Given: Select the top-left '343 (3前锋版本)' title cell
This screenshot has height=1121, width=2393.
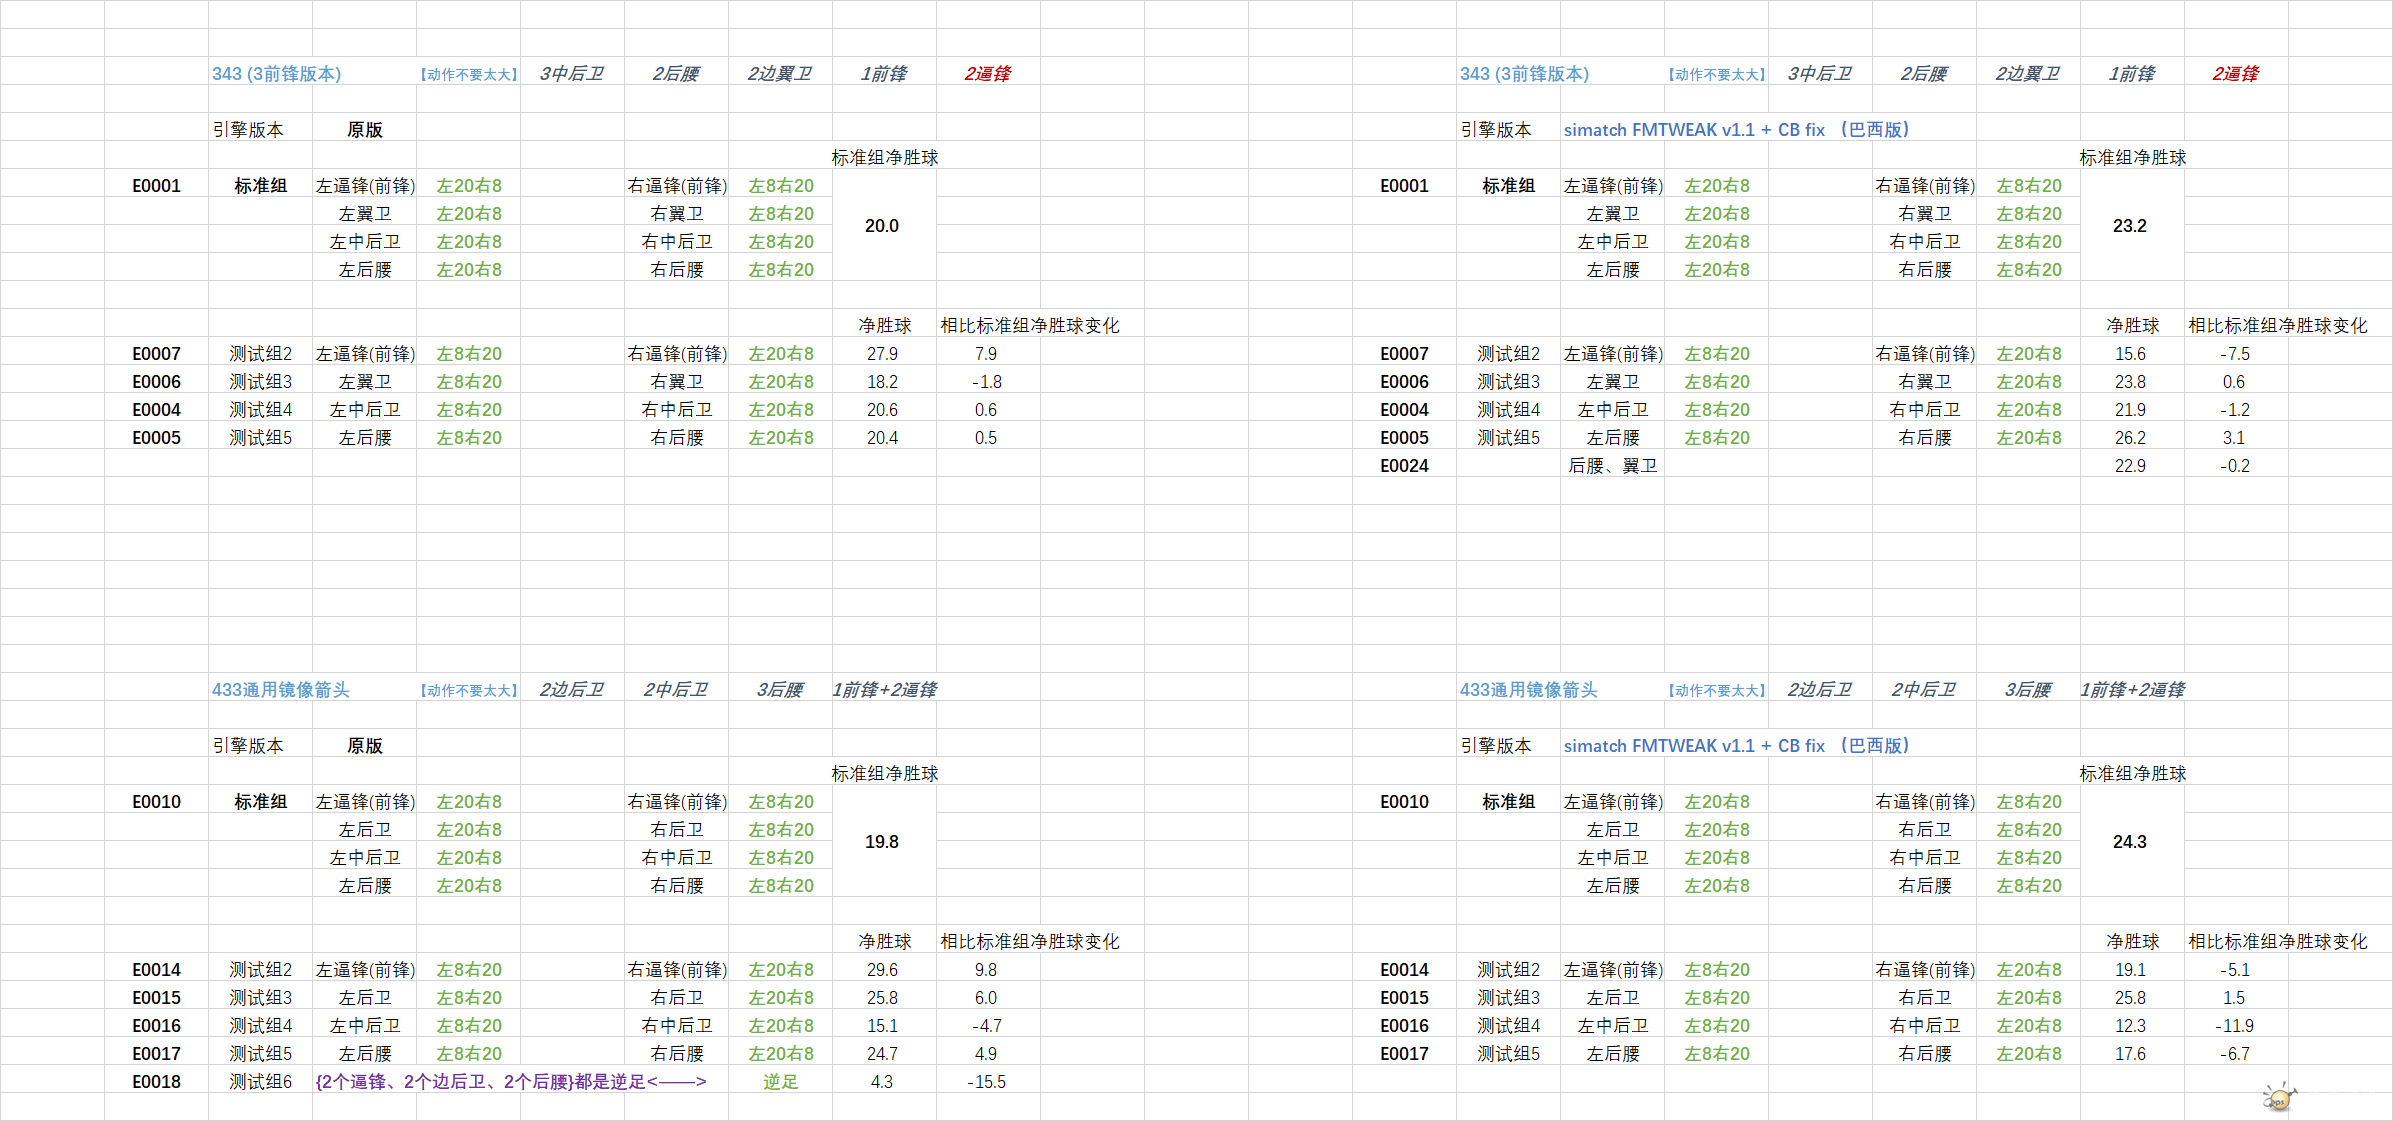Looking at the screenshot, I should click(x=276, y=74).
